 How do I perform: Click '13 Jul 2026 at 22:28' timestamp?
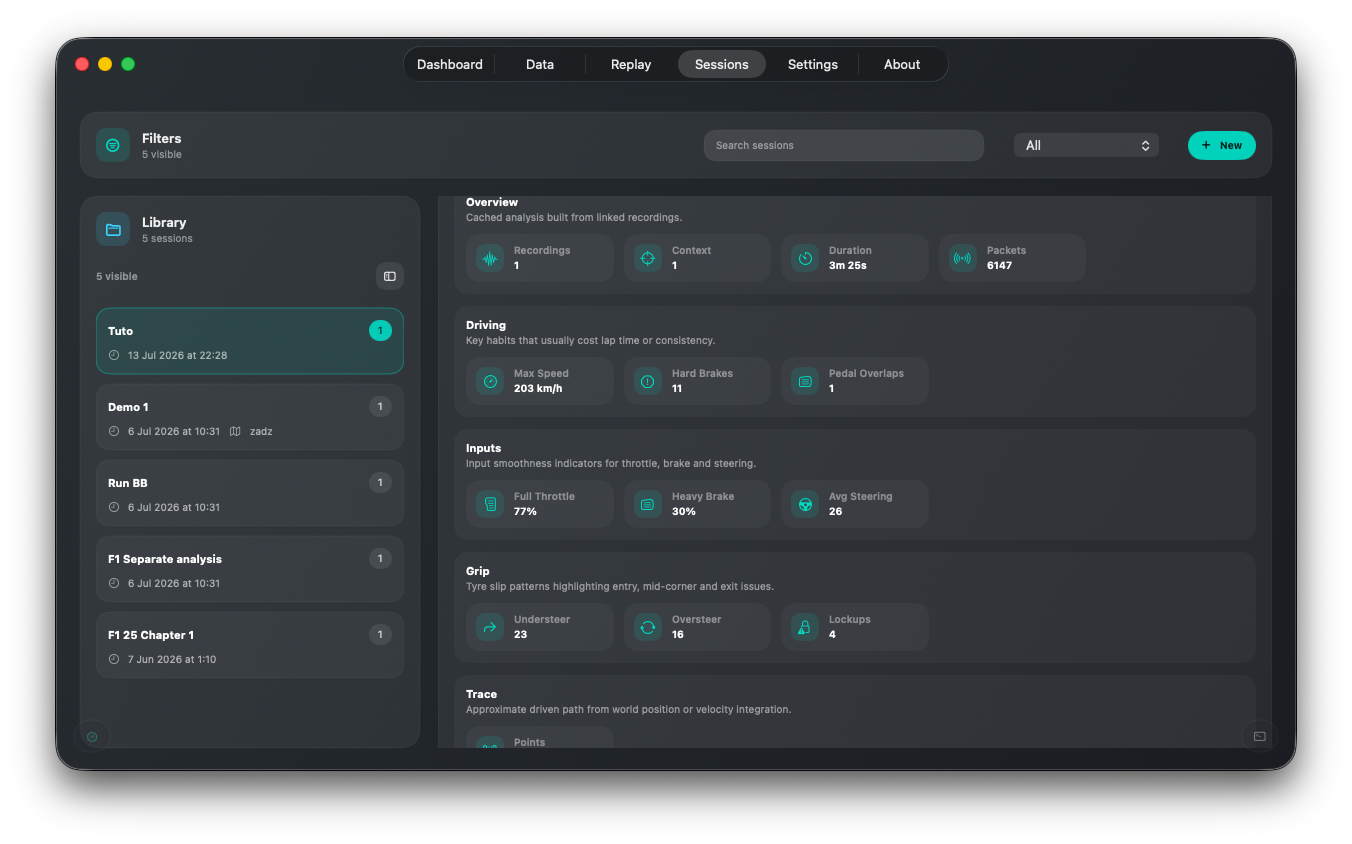click(178, 355)
